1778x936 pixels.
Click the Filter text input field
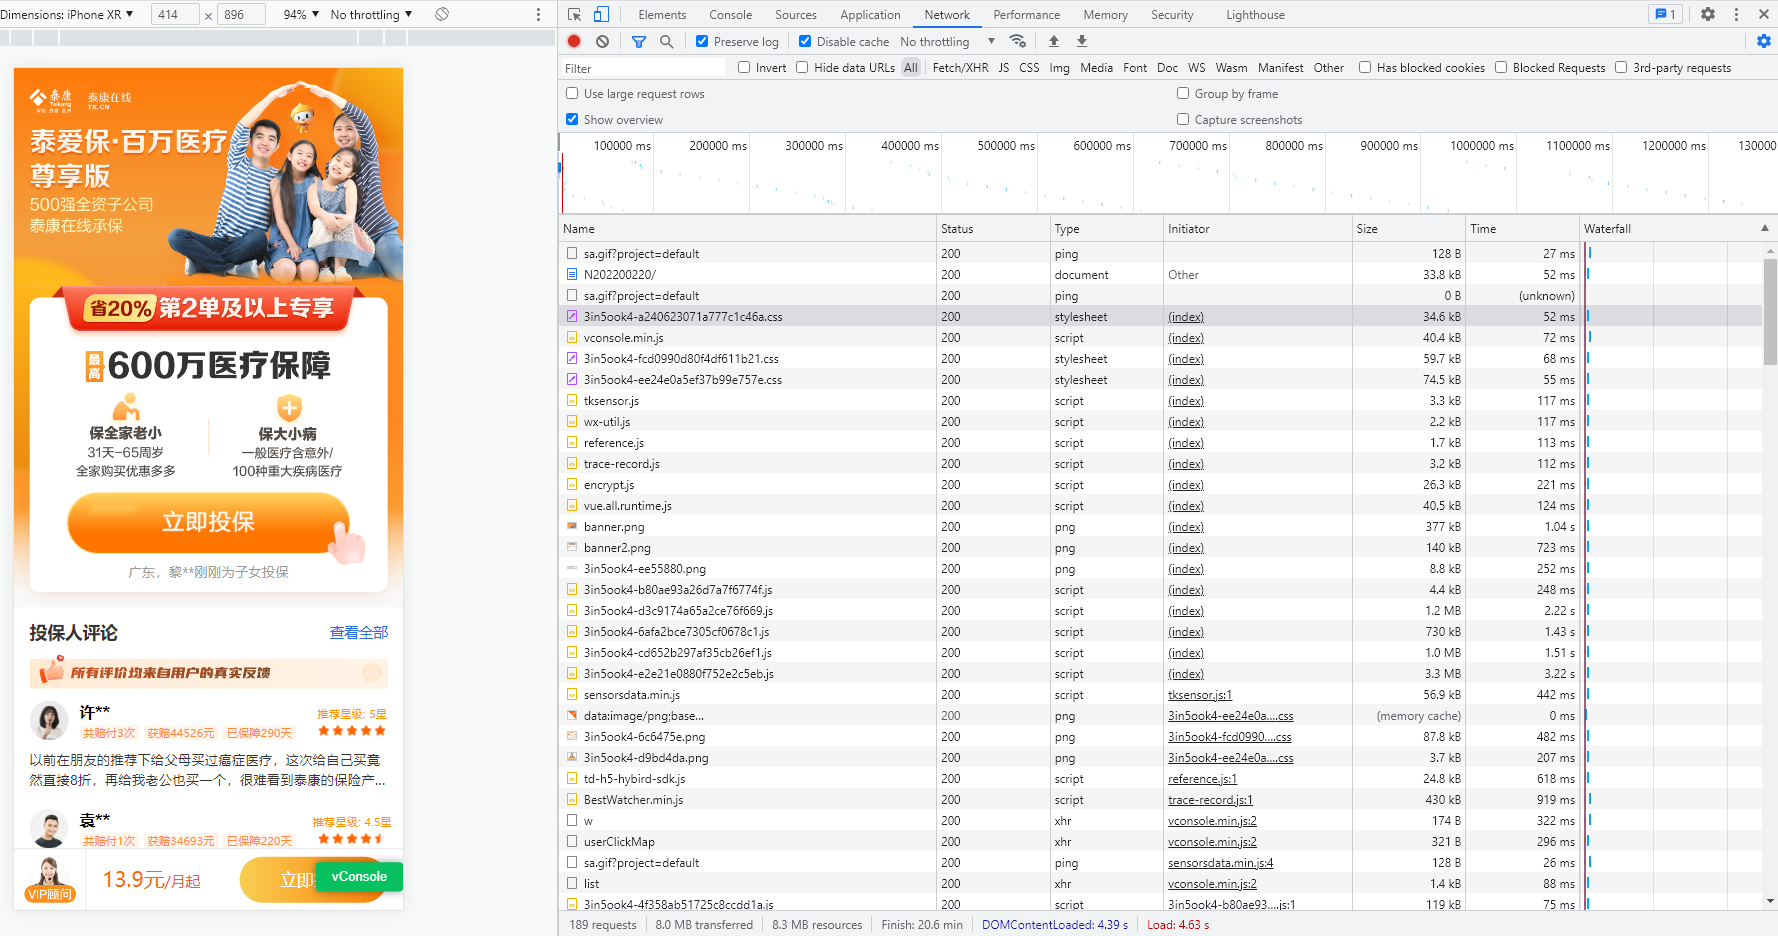pyautogui.click(x=643, y=67)
